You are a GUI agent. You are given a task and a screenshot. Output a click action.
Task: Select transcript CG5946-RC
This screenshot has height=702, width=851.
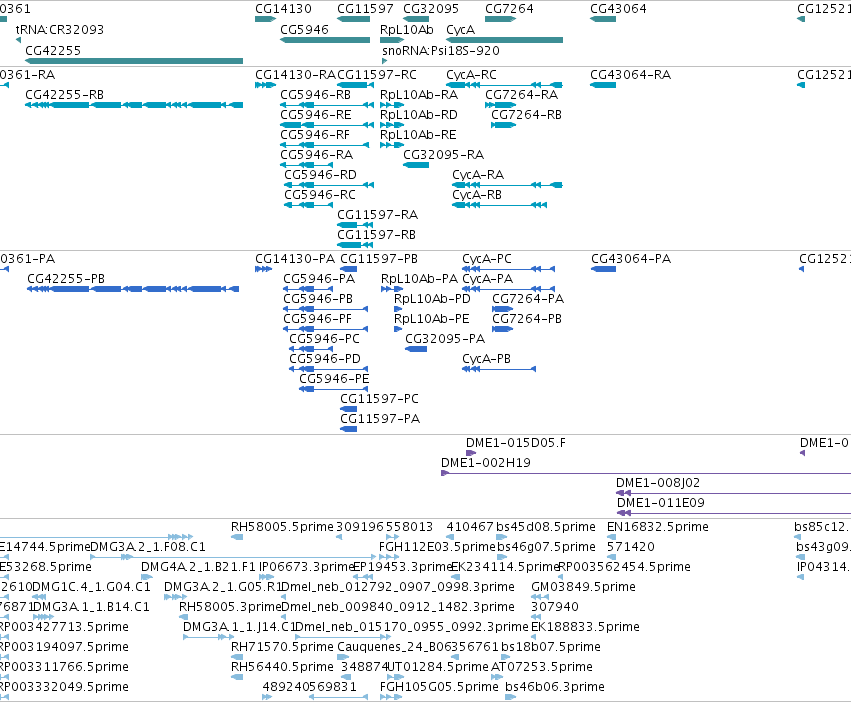pos(307,205)
